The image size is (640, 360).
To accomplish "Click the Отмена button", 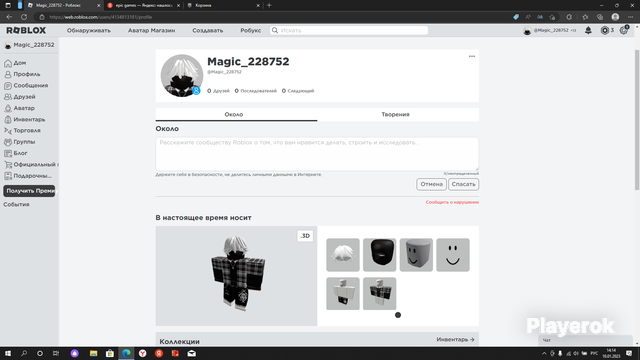I will [431, 184].
